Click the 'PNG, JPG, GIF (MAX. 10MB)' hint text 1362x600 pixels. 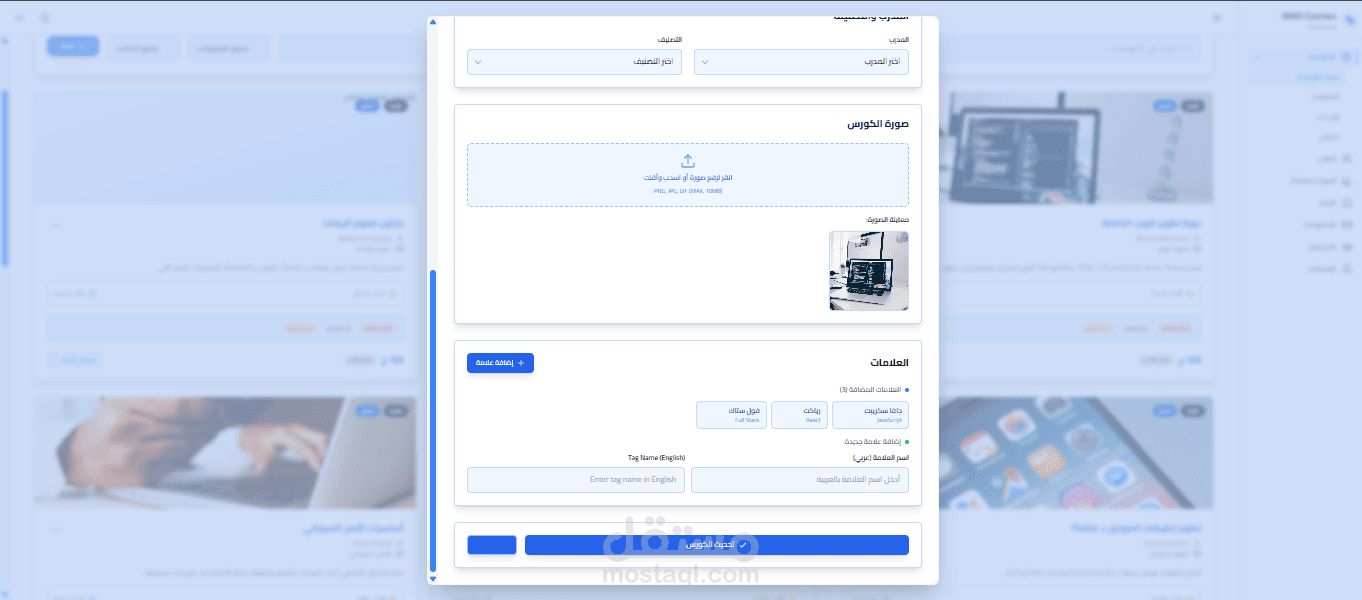click(688, 190)
